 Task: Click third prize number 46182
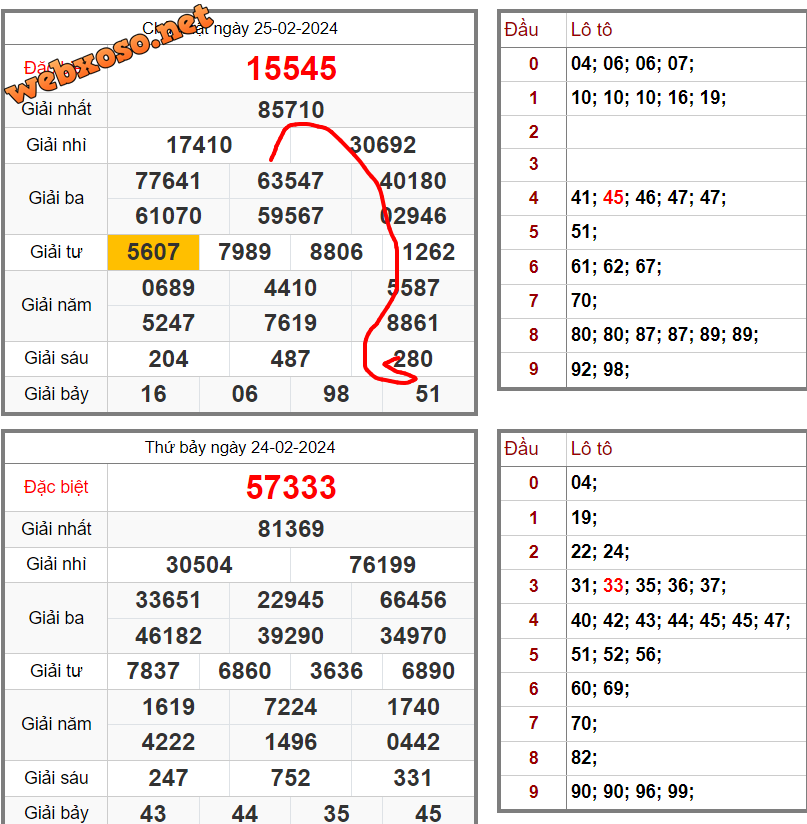pos(168,636)
